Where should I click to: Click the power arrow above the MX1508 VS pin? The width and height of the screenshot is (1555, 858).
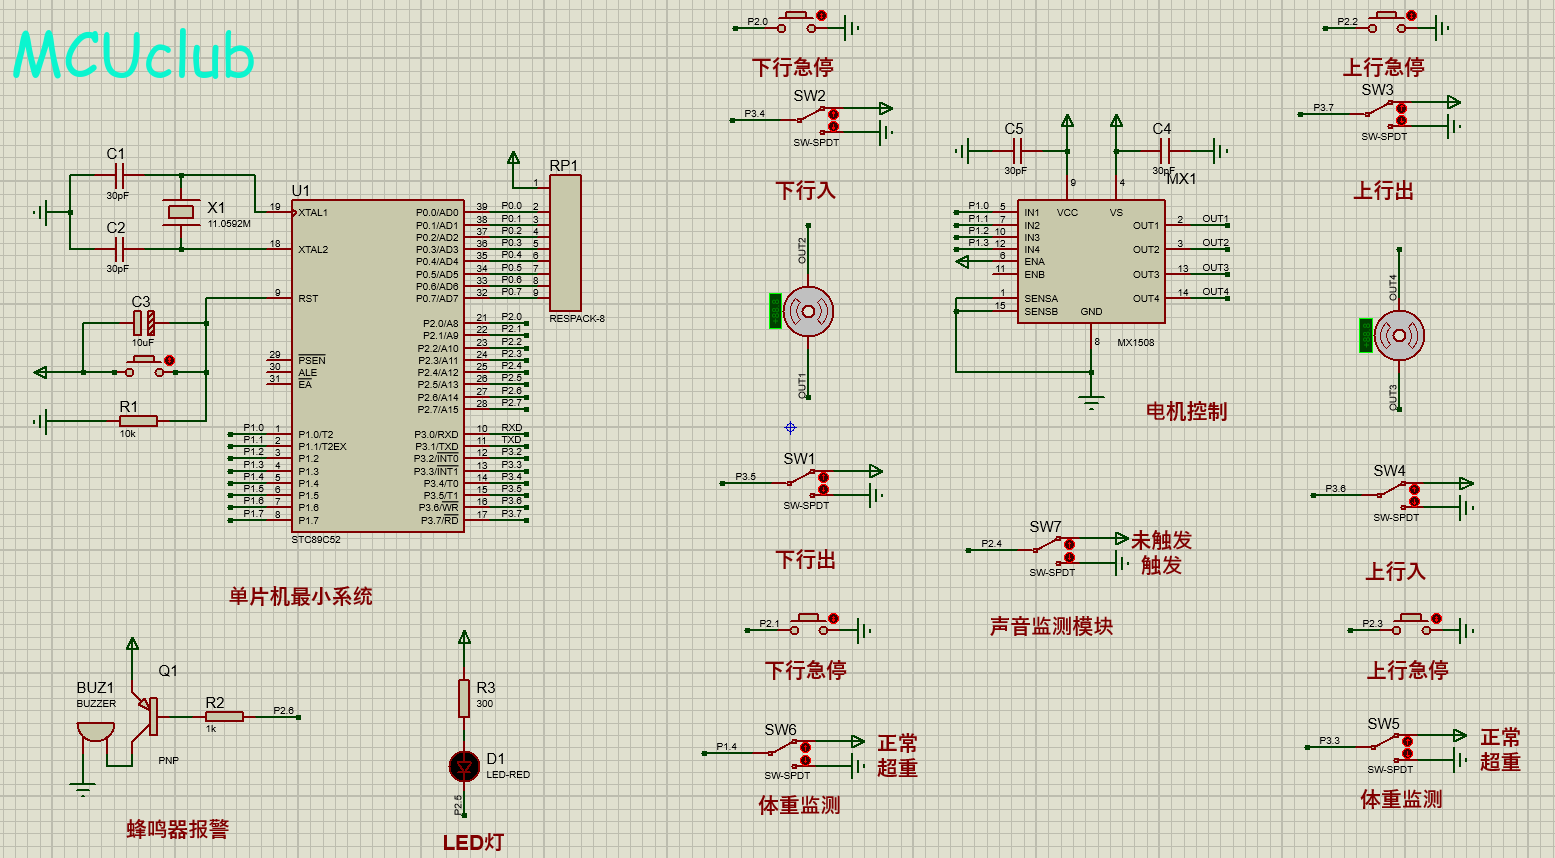1116,122
